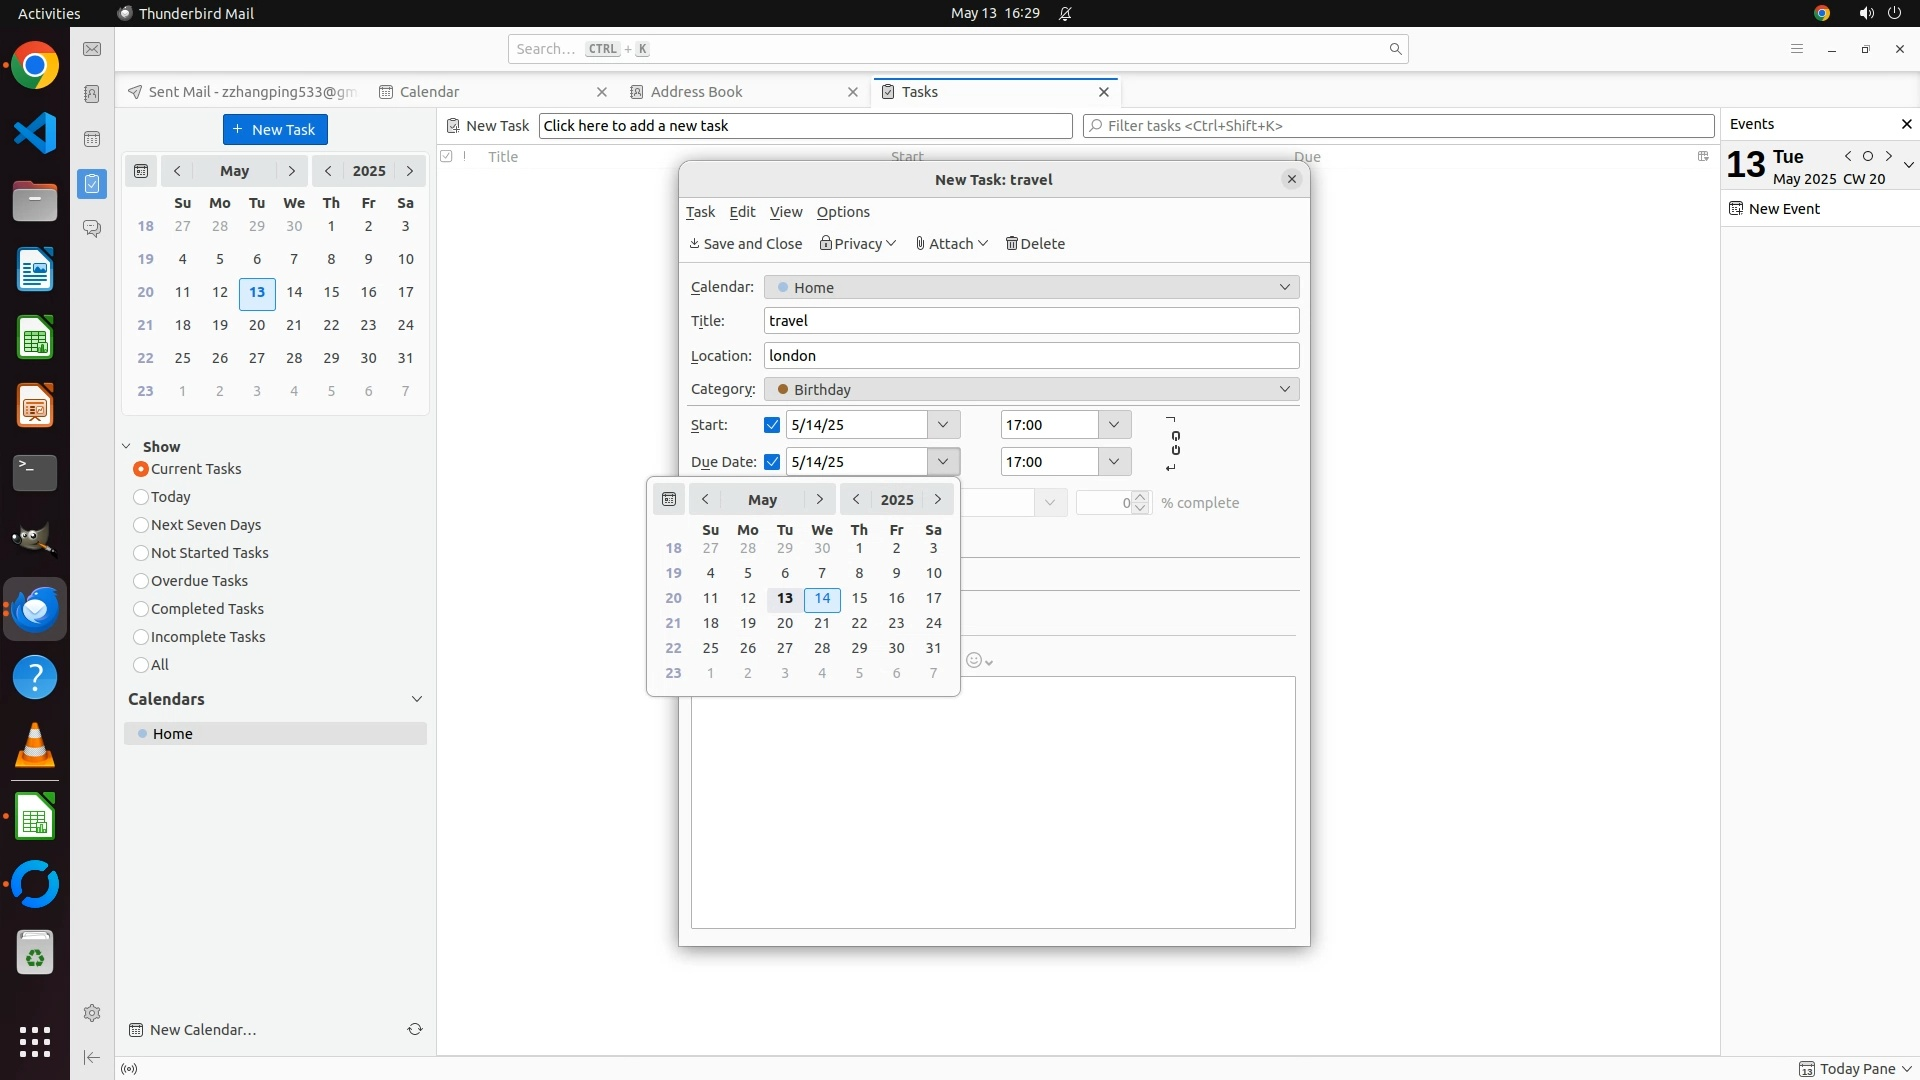The width and height of the screenshot is (1920, 1080).
Task: Click the calendar sync refresh icon
Action: [415, 1029]
